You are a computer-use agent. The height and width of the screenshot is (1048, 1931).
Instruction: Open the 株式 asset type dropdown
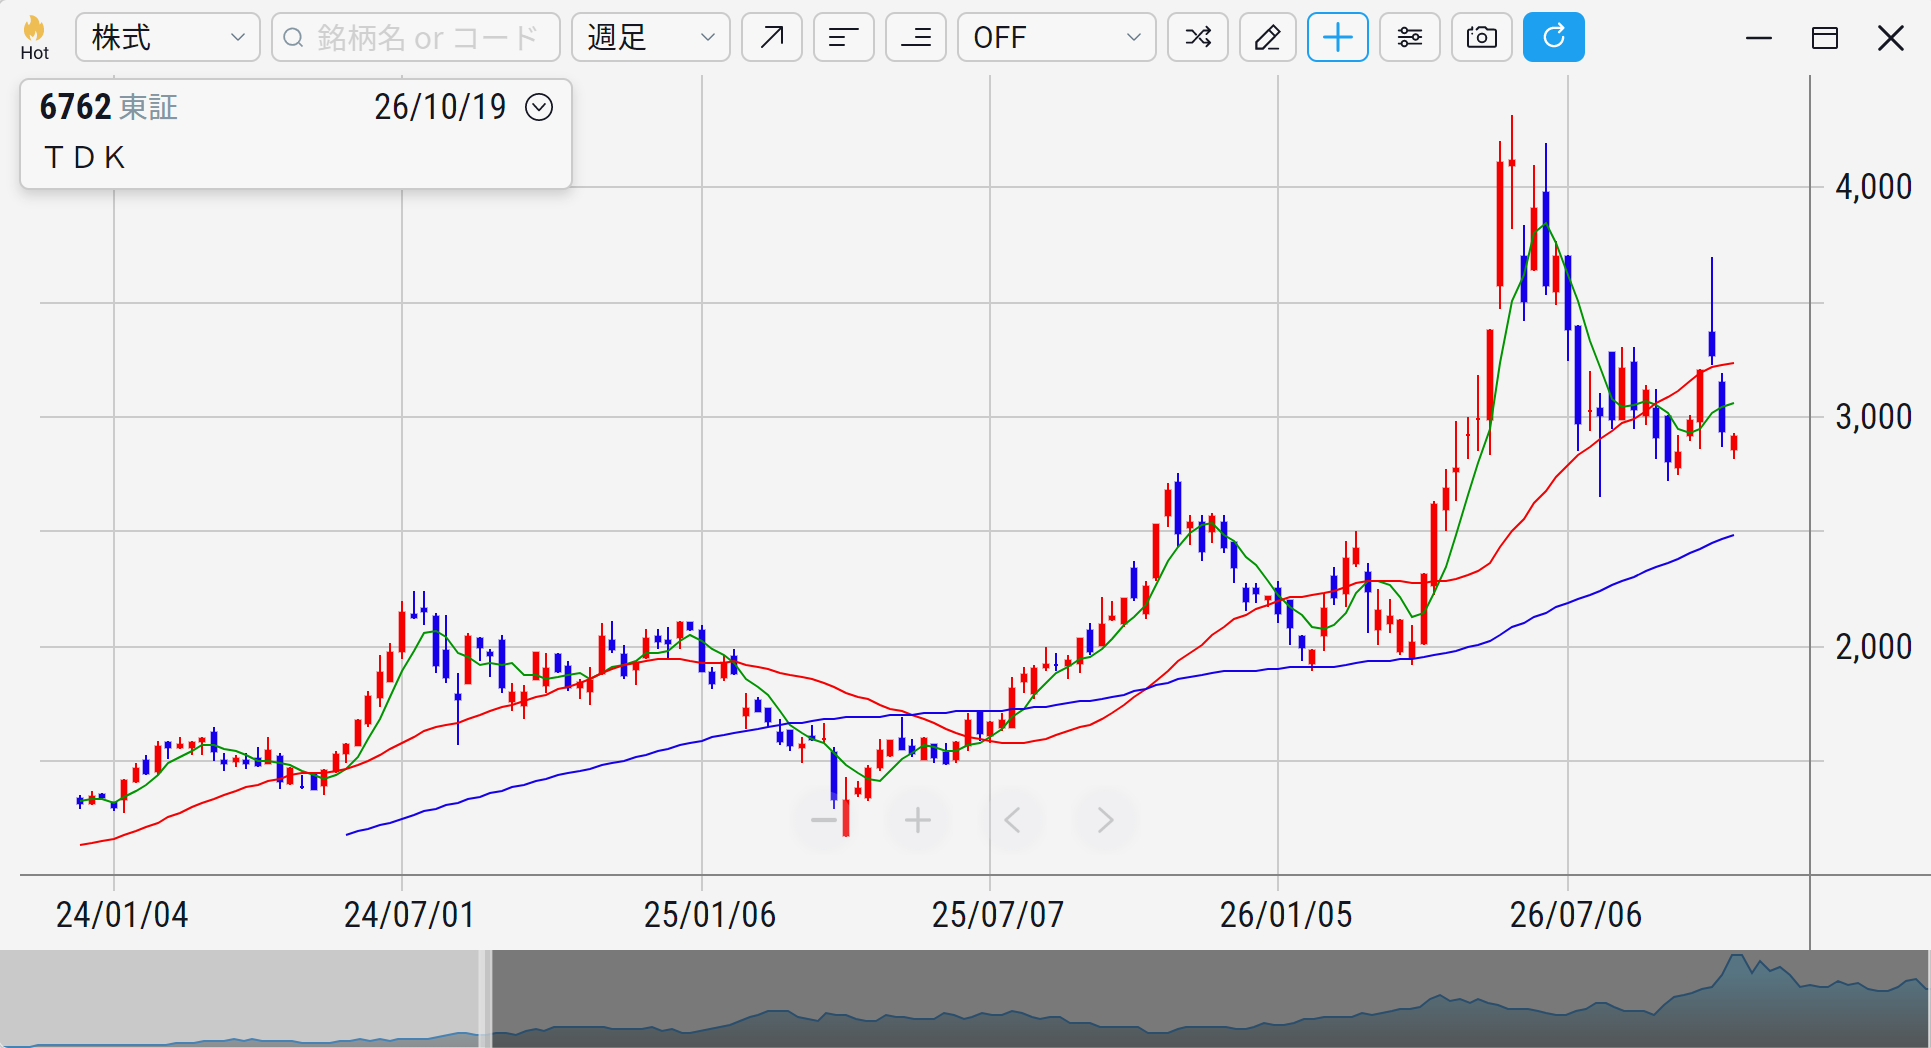[168, 38]
